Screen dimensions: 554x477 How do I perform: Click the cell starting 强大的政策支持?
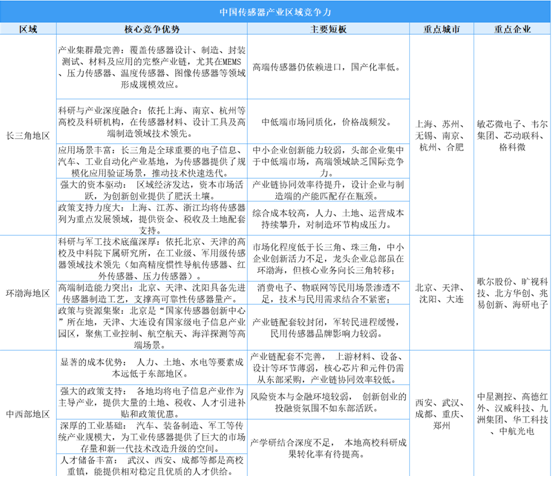pyautogui.click(x=152, y=402)
